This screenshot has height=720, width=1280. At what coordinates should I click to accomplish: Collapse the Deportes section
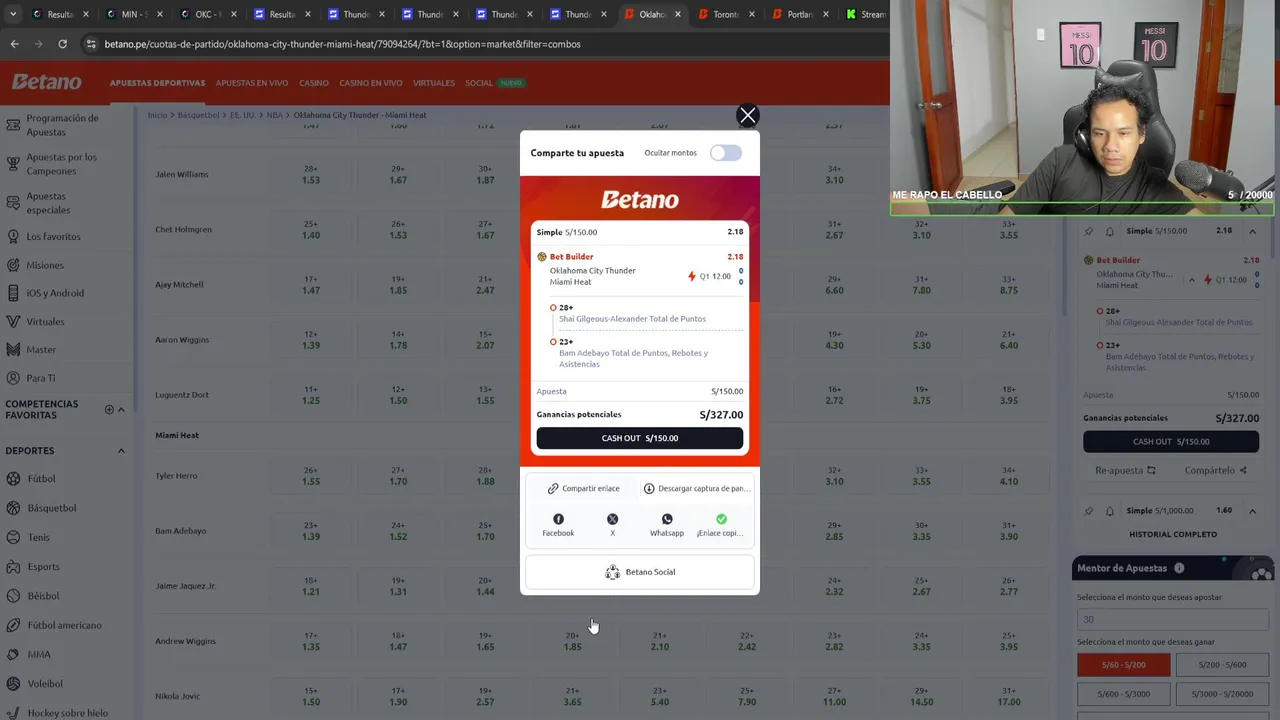[x=121, y=451]
